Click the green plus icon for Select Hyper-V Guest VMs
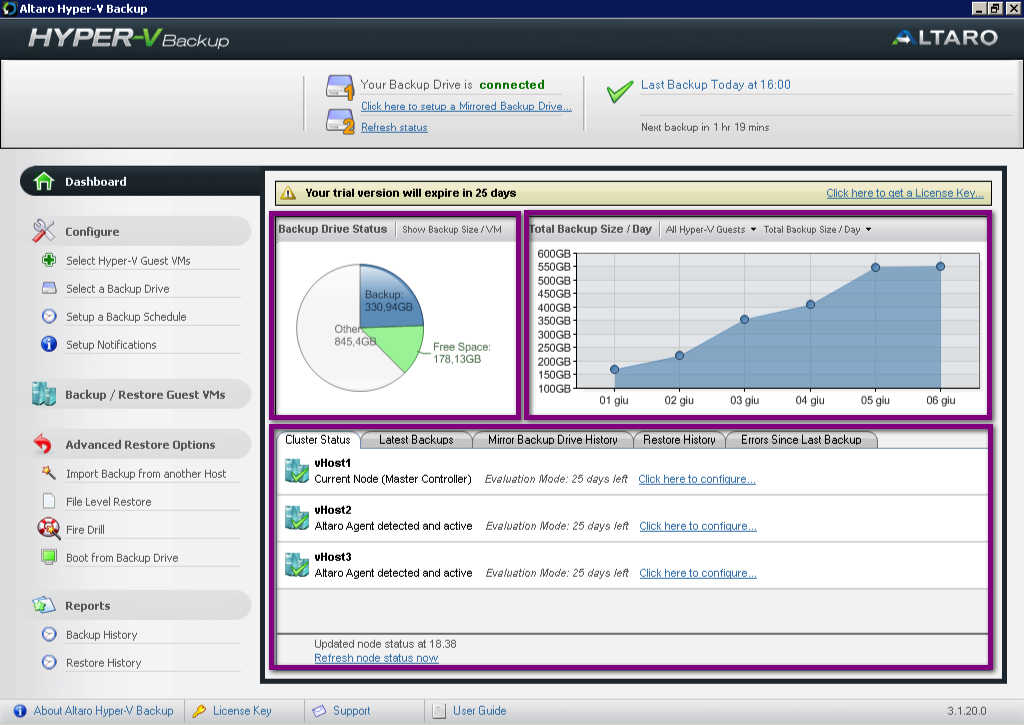Screen dimensions: 1024x725 [x=49, y=260]
